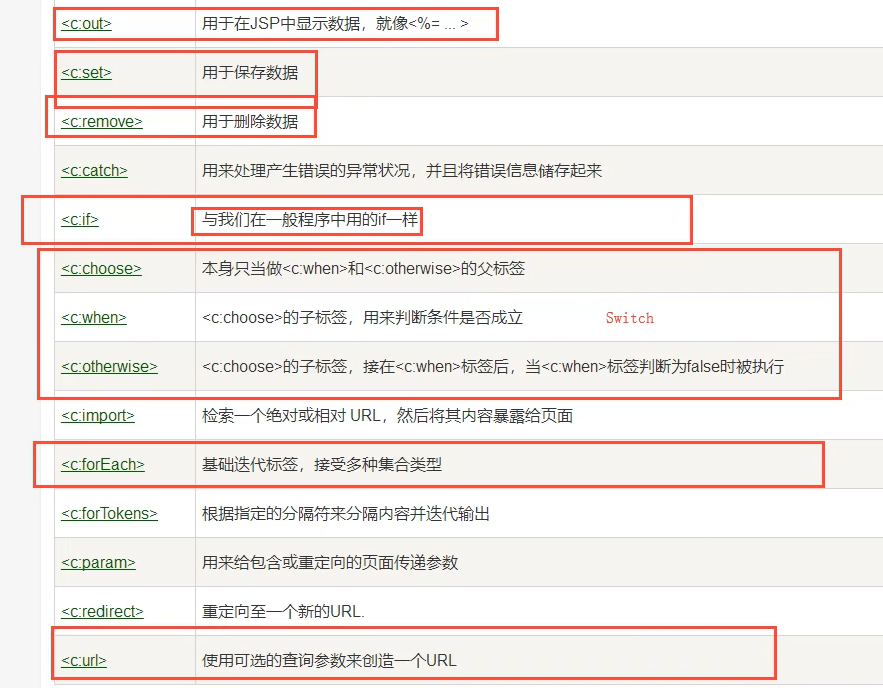Follow the <c:when> tag link
The height and width of the screenshot is (688, 883).
coord(93,318)
